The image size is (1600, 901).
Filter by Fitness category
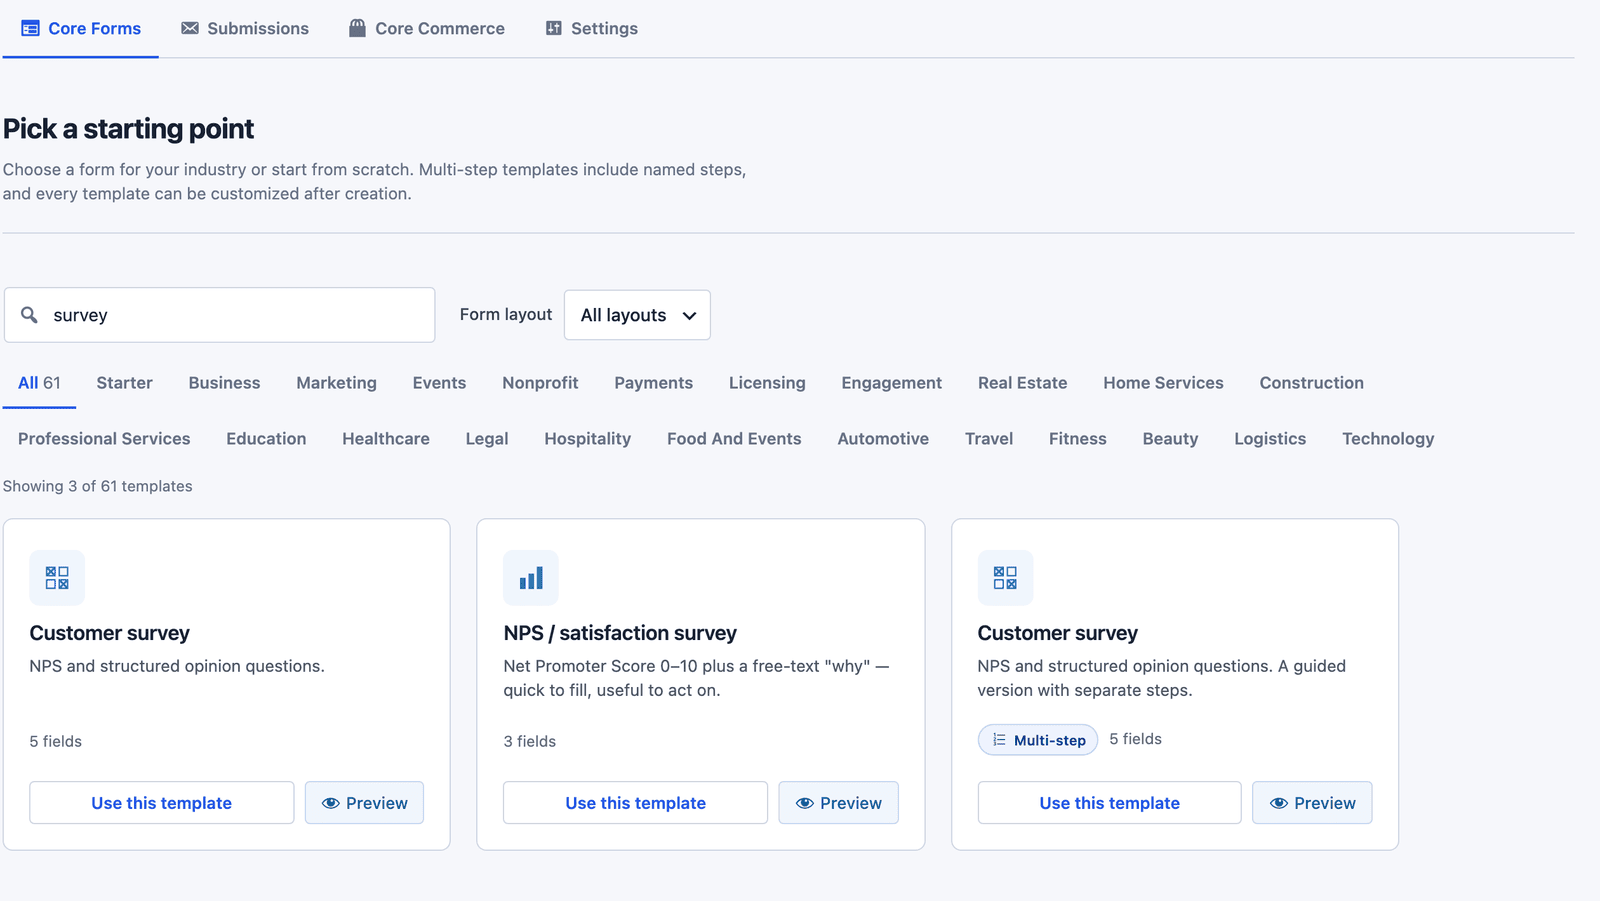point(1077,439)
